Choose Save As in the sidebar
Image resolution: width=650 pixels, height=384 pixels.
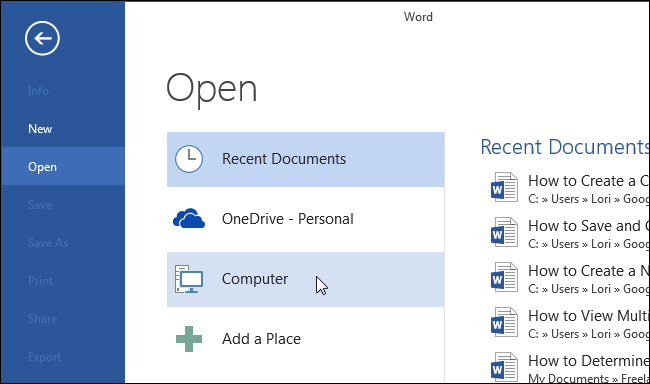coord(48,243)
